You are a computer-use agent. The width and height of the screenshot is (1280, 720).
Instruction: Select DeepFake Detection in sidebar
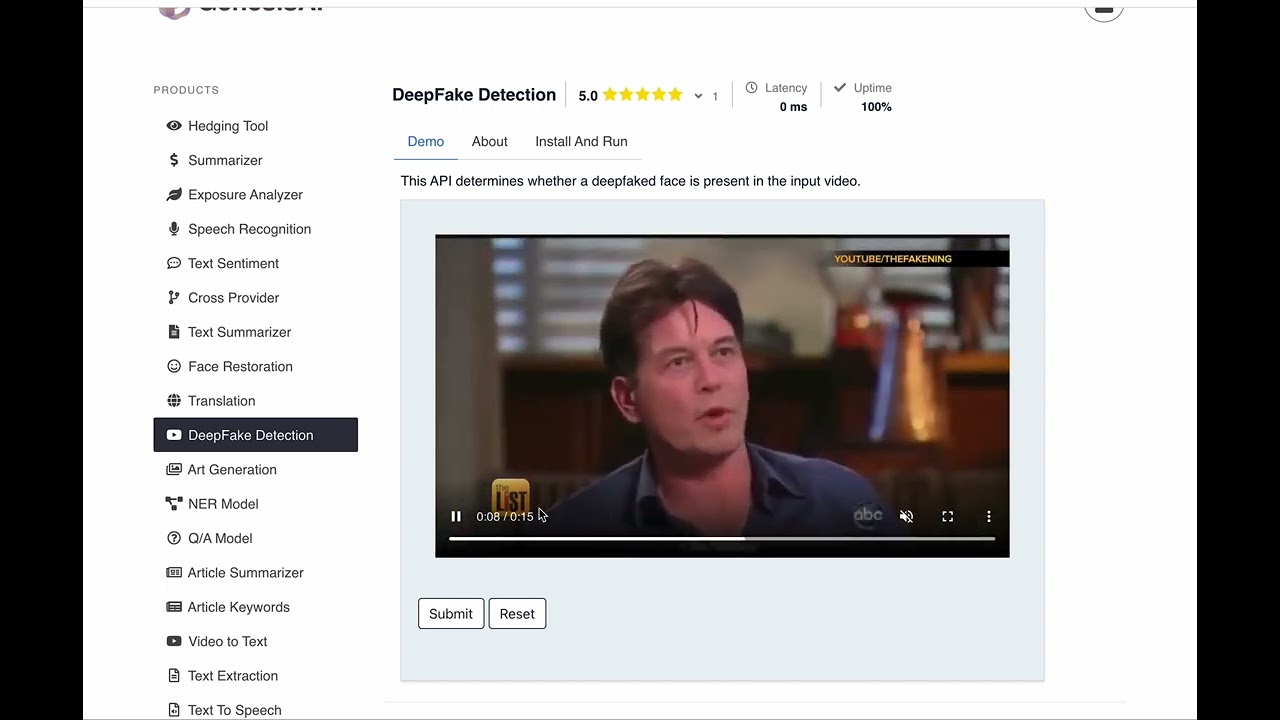pyautogui.click(x=256, y=435)
